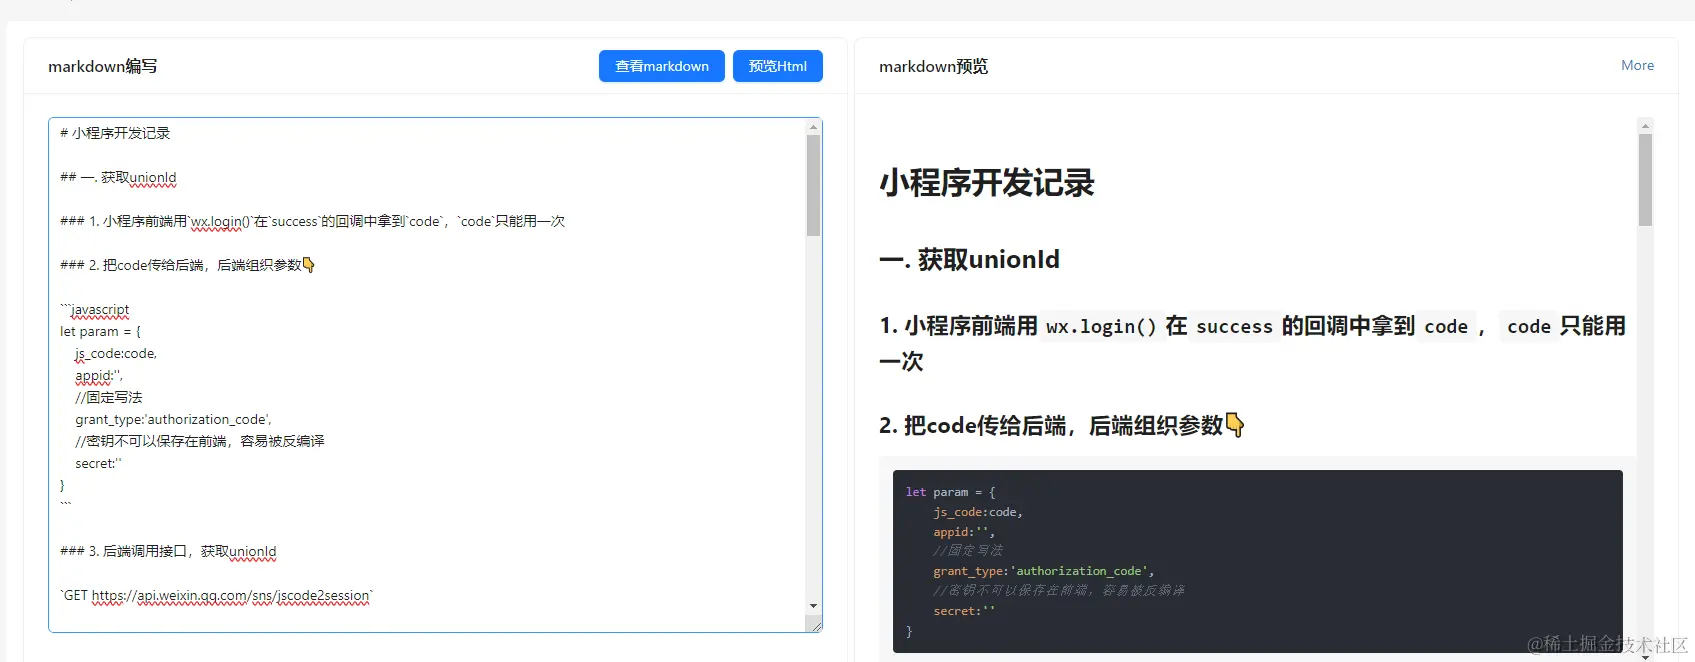Click the '### 1. 小程序前端用' editor line
This screenshot has height=662, width=1695.
(312, 221)
